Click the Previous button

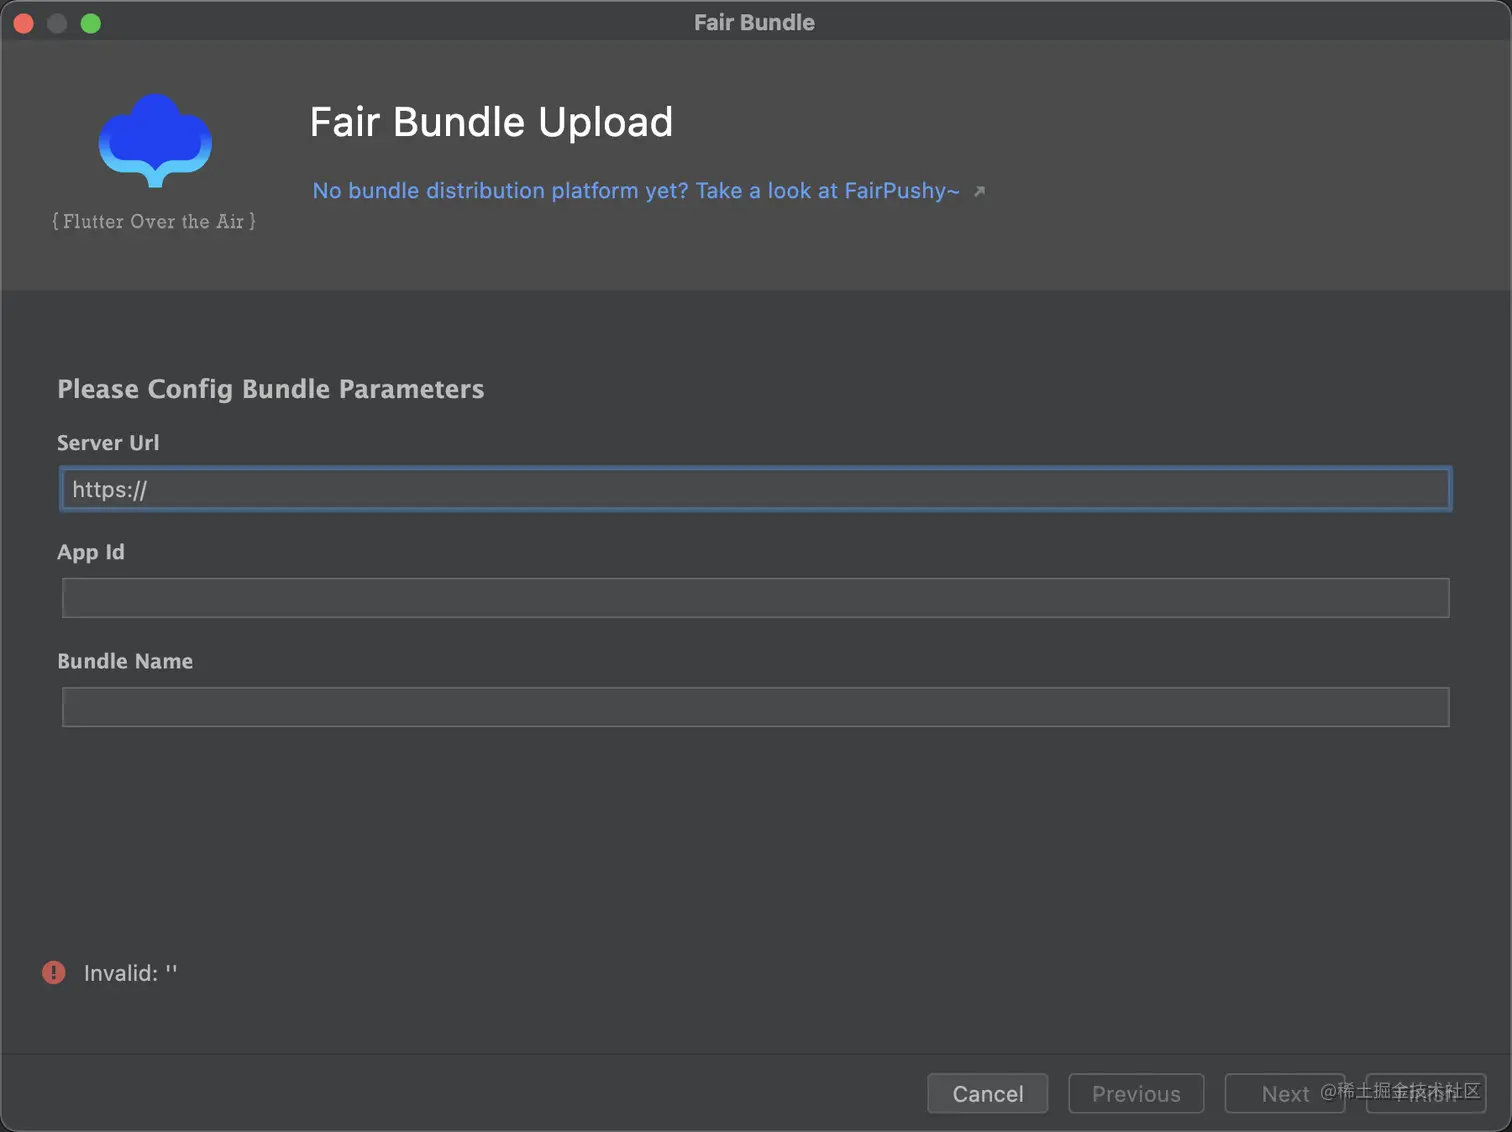[x=1136, y=1093]
